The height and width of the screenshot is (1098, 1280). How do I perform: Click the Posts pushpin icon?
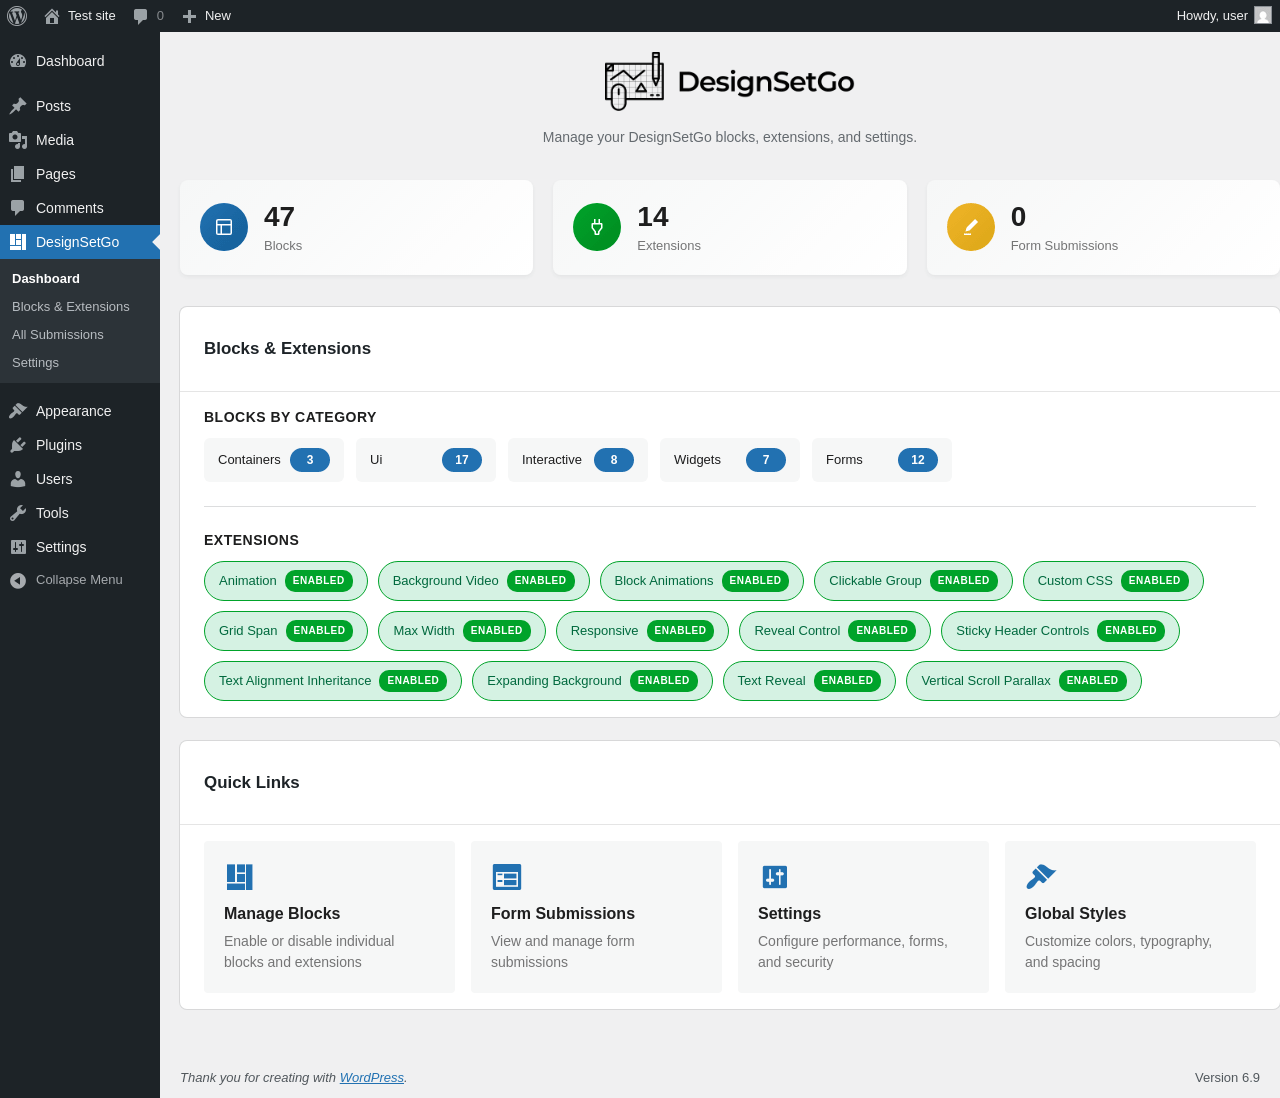click(18, 106)
